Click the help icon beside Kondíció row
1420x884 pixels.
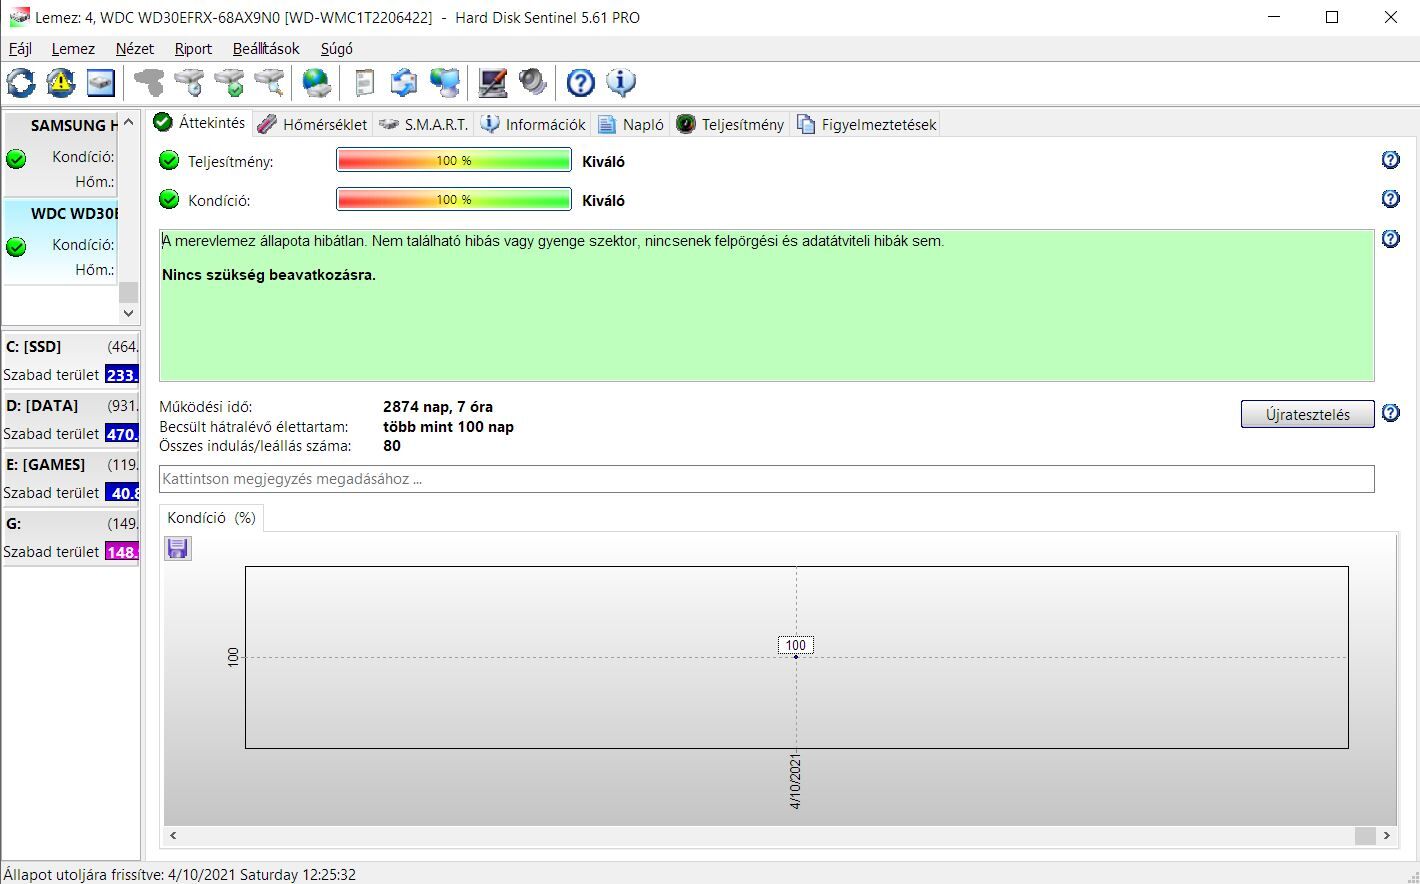click(1390, 199)
